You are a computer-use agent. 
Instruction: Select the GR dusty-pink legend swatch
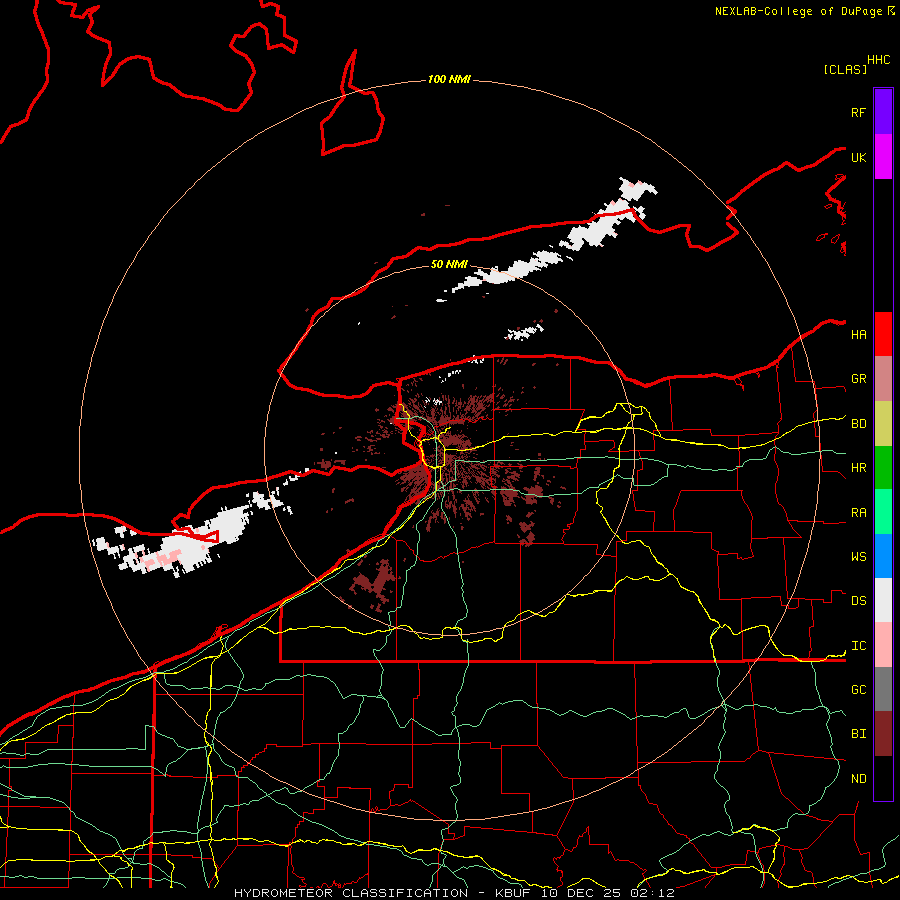point(883,379)
